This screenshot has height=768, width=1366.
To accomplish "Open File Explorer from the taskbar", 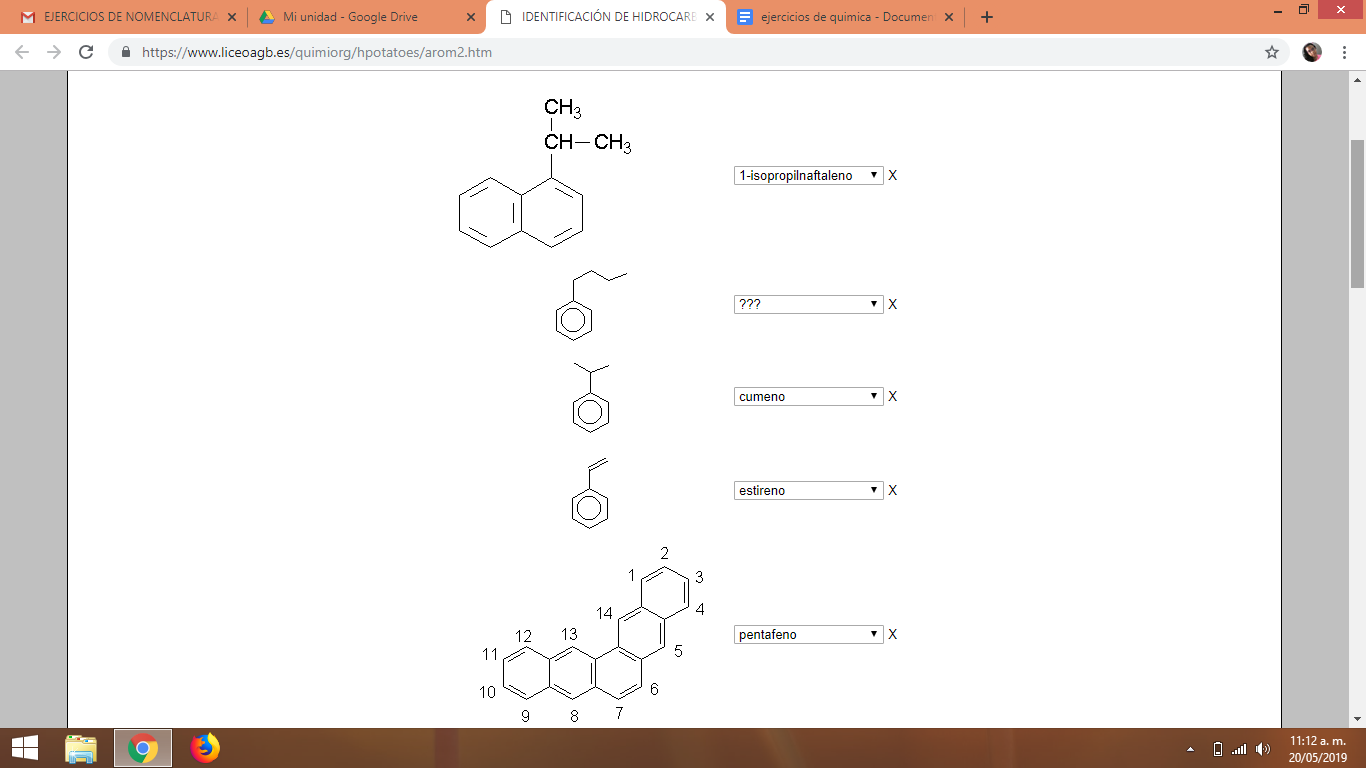I will tap(81, 748).
